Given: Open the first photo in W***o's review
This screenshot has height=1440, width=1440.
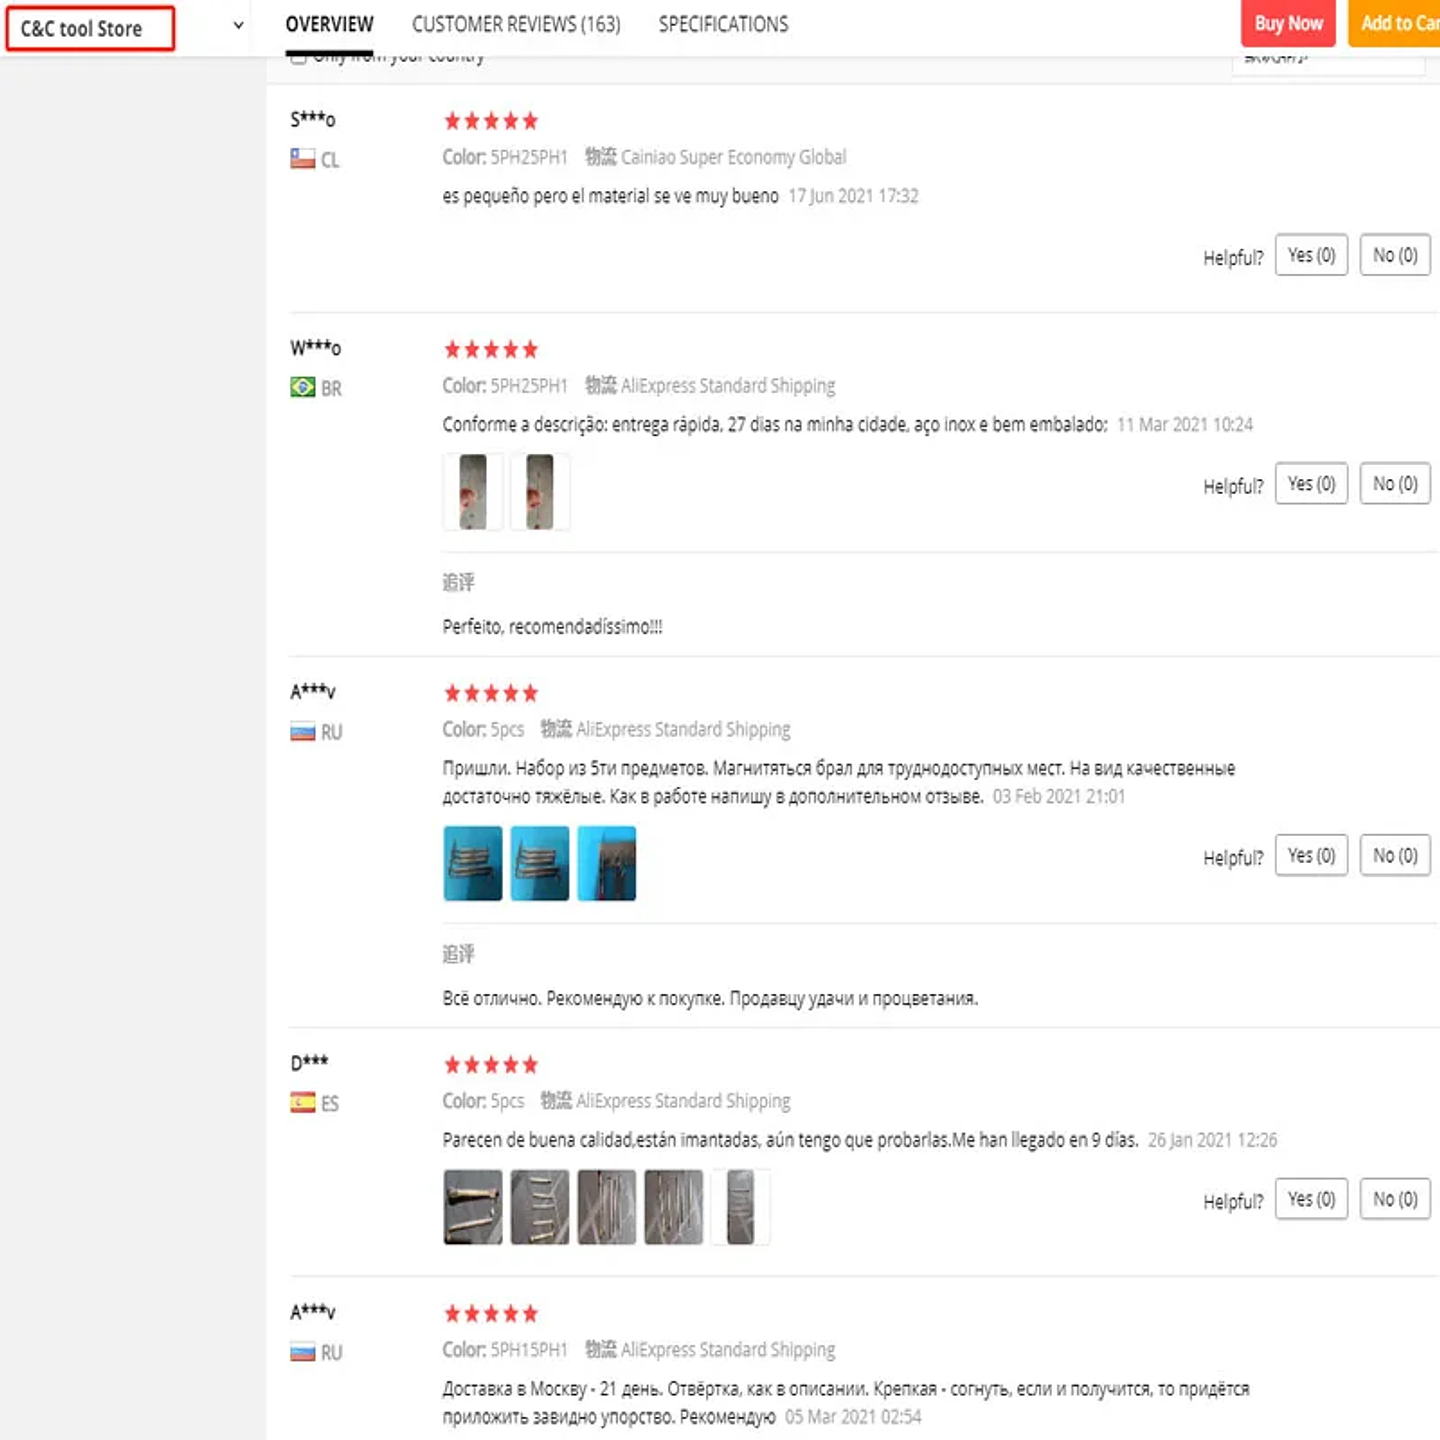Looking at the screenshot, I should [x=473, y=492].
